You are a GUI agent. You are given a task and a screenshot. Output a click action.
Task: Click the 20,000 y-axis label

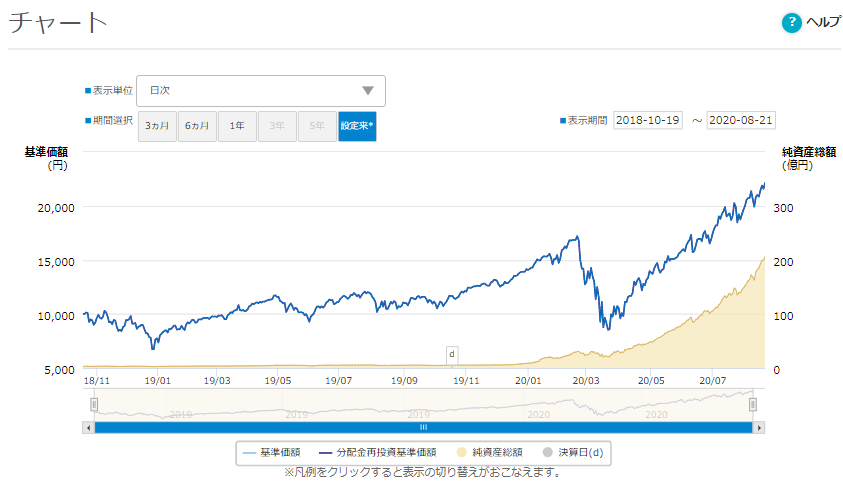click(x=56, y=208)
